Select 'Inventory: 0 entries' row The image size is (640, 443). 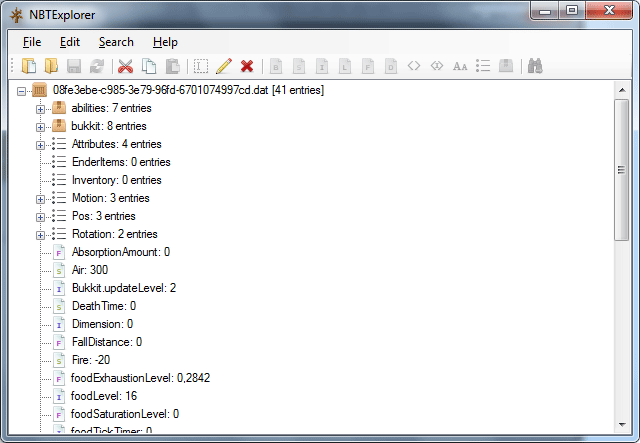pos(117,180)
